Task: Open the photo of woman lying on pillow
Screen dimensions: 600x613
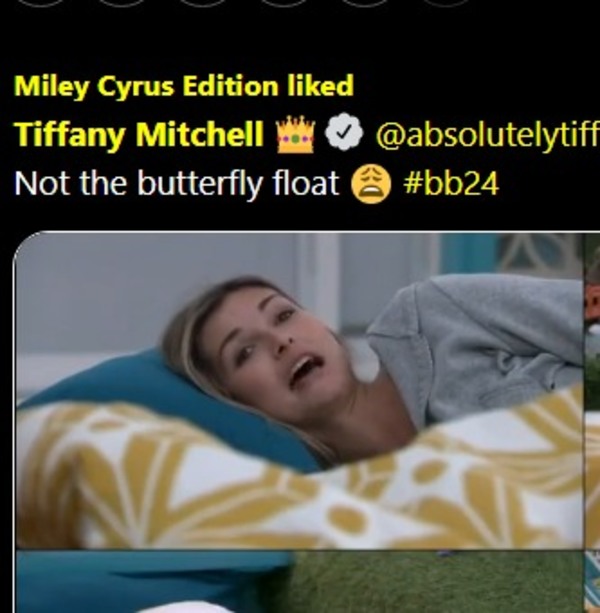Action: point(299,390)
